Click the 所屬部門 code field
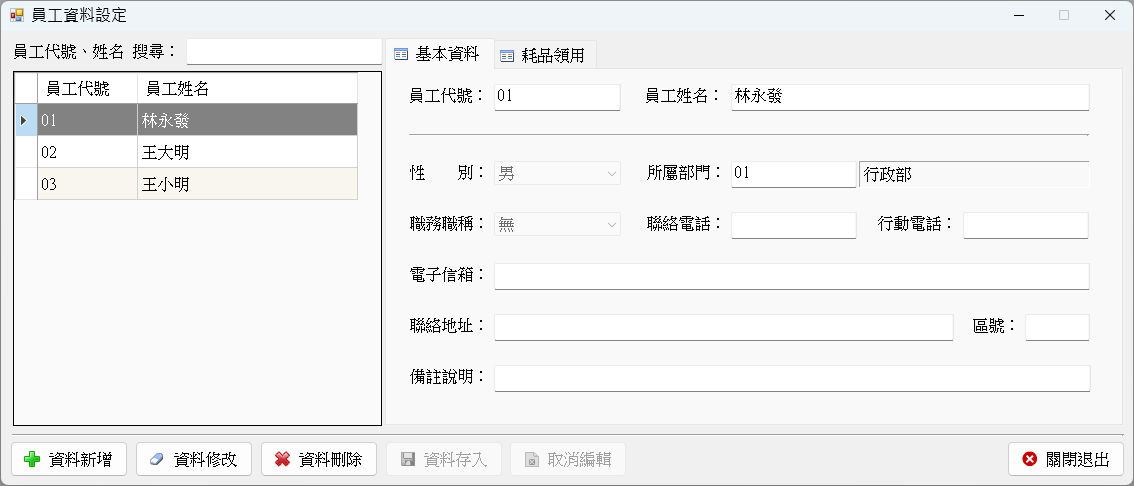The image size is (1134, 486). tap(793, 174)
